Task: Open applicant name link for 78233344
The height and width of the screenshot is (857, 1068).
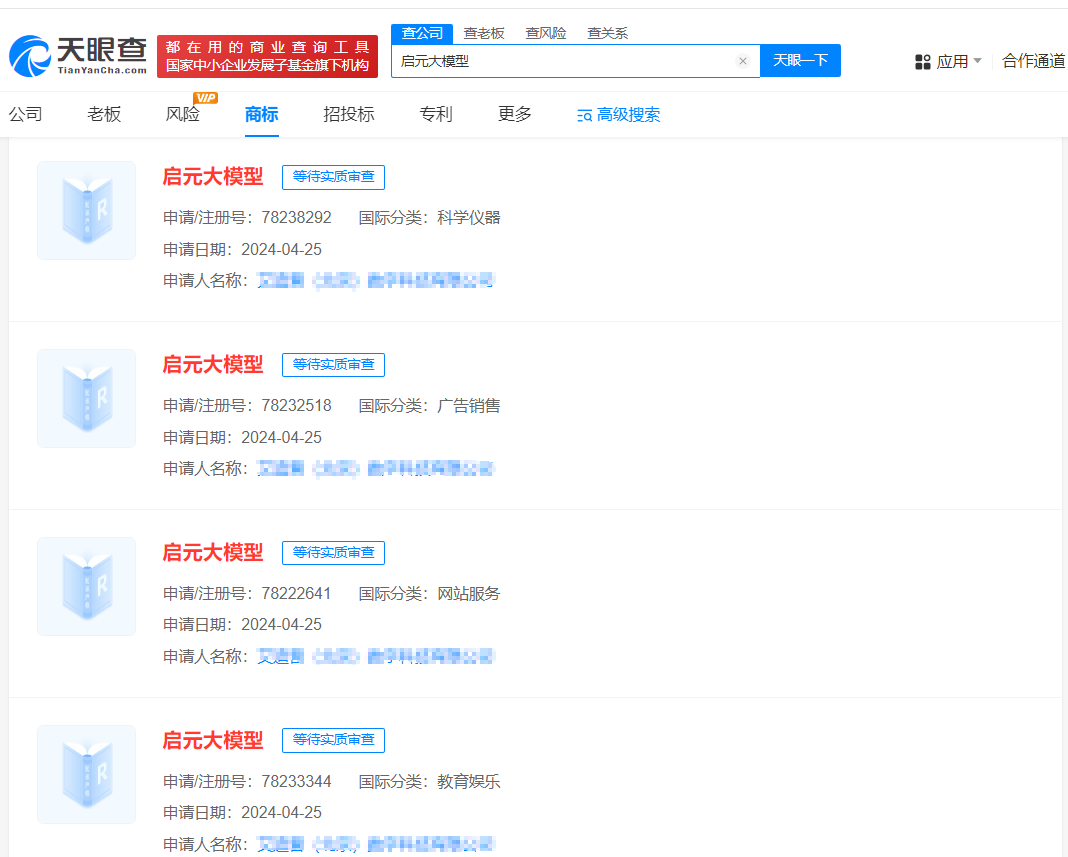Action: [375, 845]
